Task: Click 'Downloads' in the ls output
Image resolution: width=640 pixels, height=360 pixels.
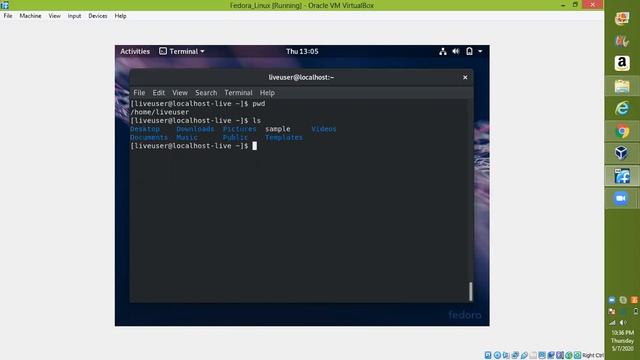Action: point(195,129)
